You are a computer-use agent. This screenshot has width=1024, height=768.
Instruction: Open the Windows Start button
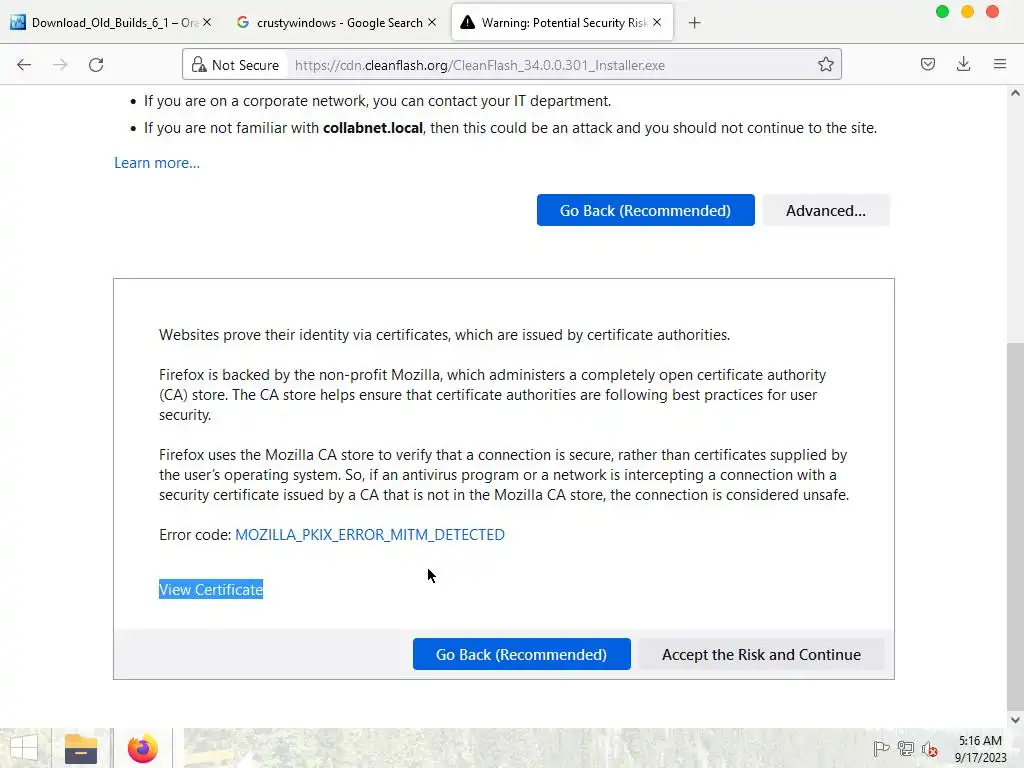tap(25, 748)
